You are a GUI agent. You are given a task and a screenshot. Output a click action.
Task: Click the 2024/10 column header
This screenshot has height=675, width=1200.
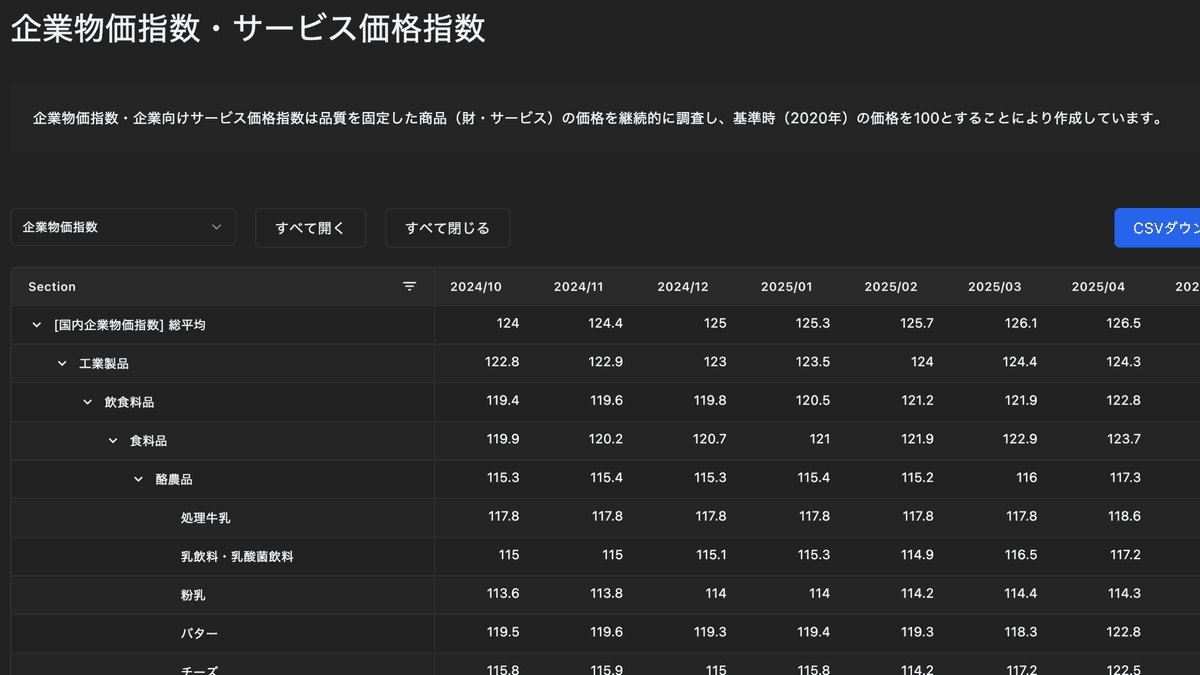476,287
